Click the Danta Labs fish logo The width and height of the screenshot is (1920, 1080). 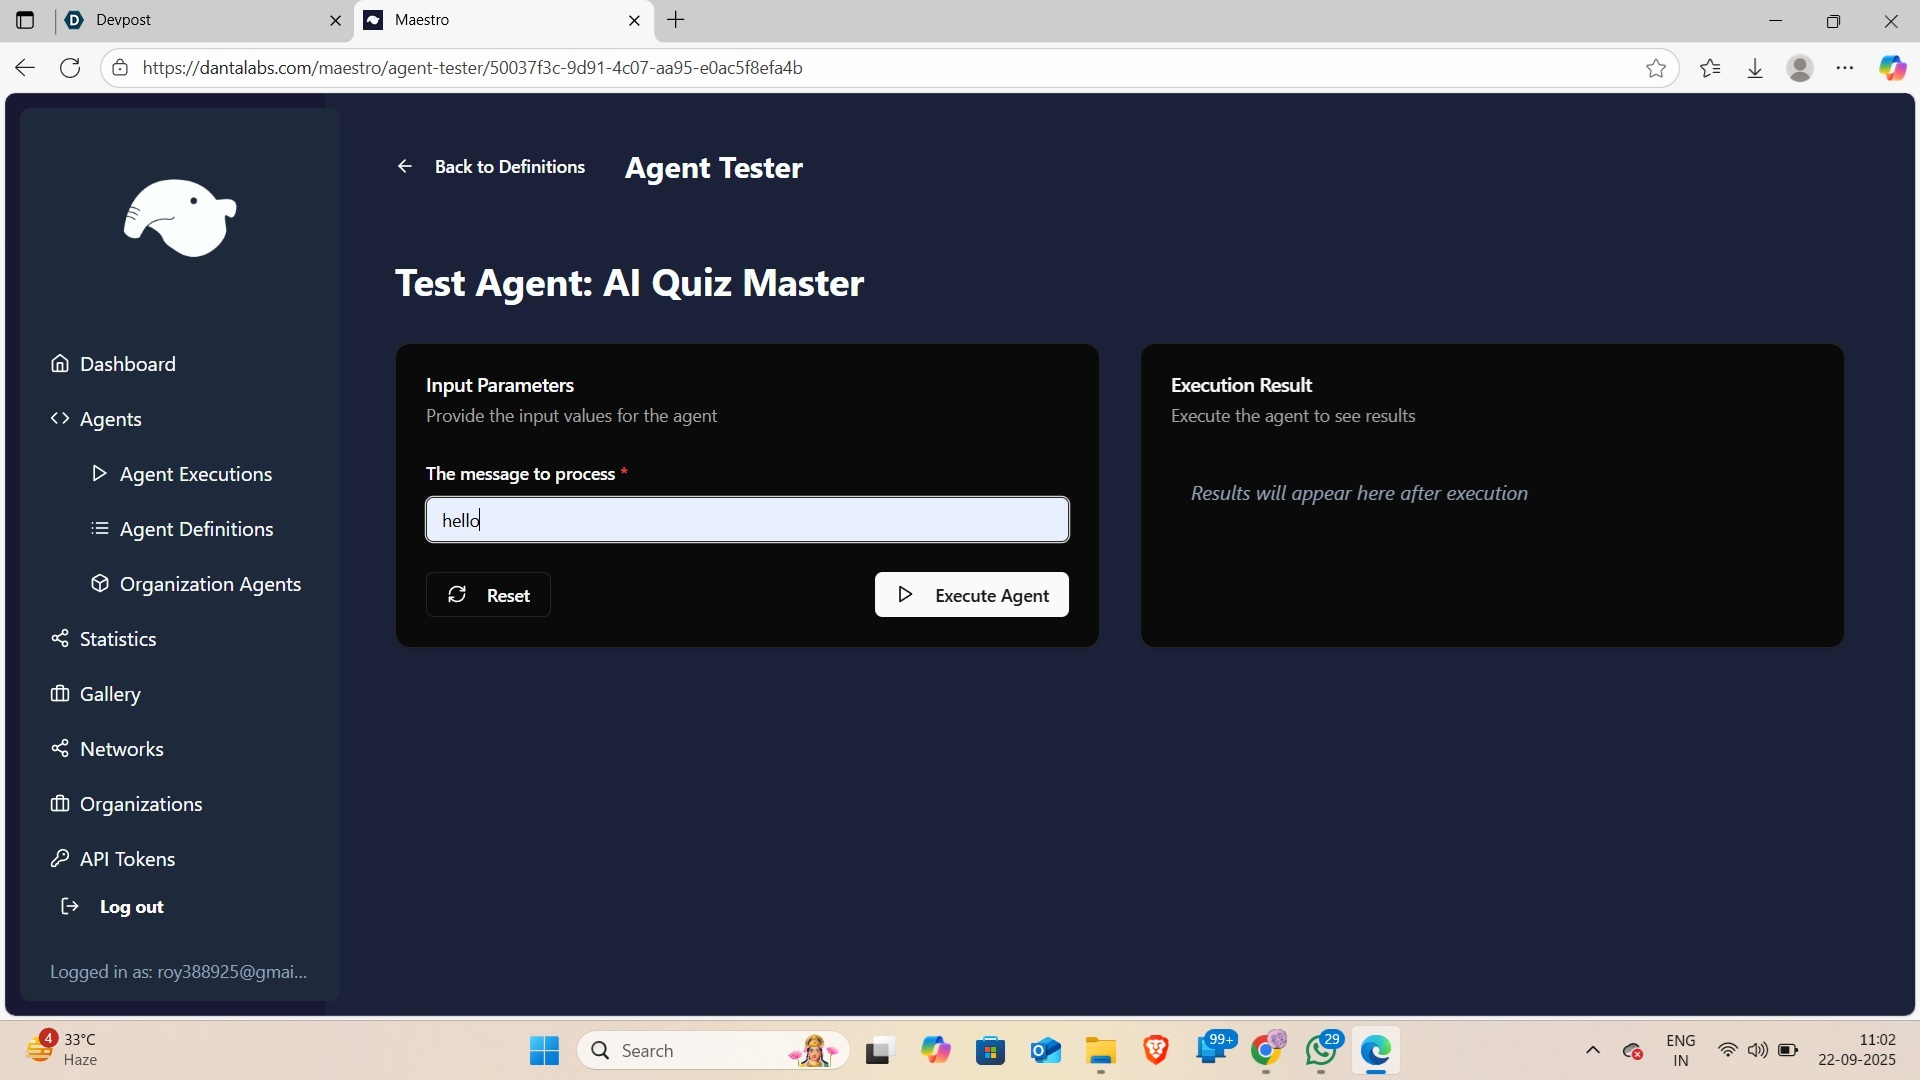click(180, 218)
